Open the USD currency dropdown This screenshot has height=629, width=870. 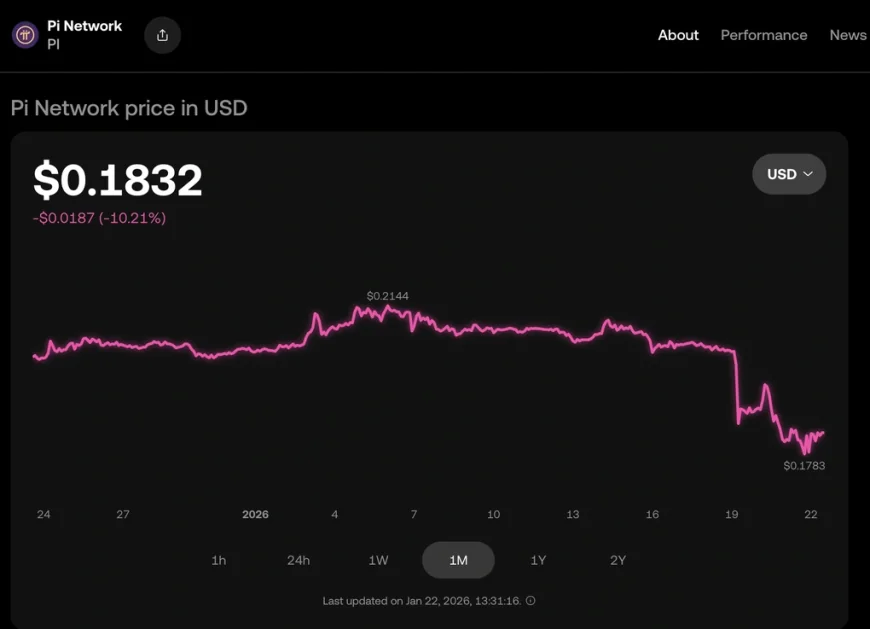click(x=789, y=174)
